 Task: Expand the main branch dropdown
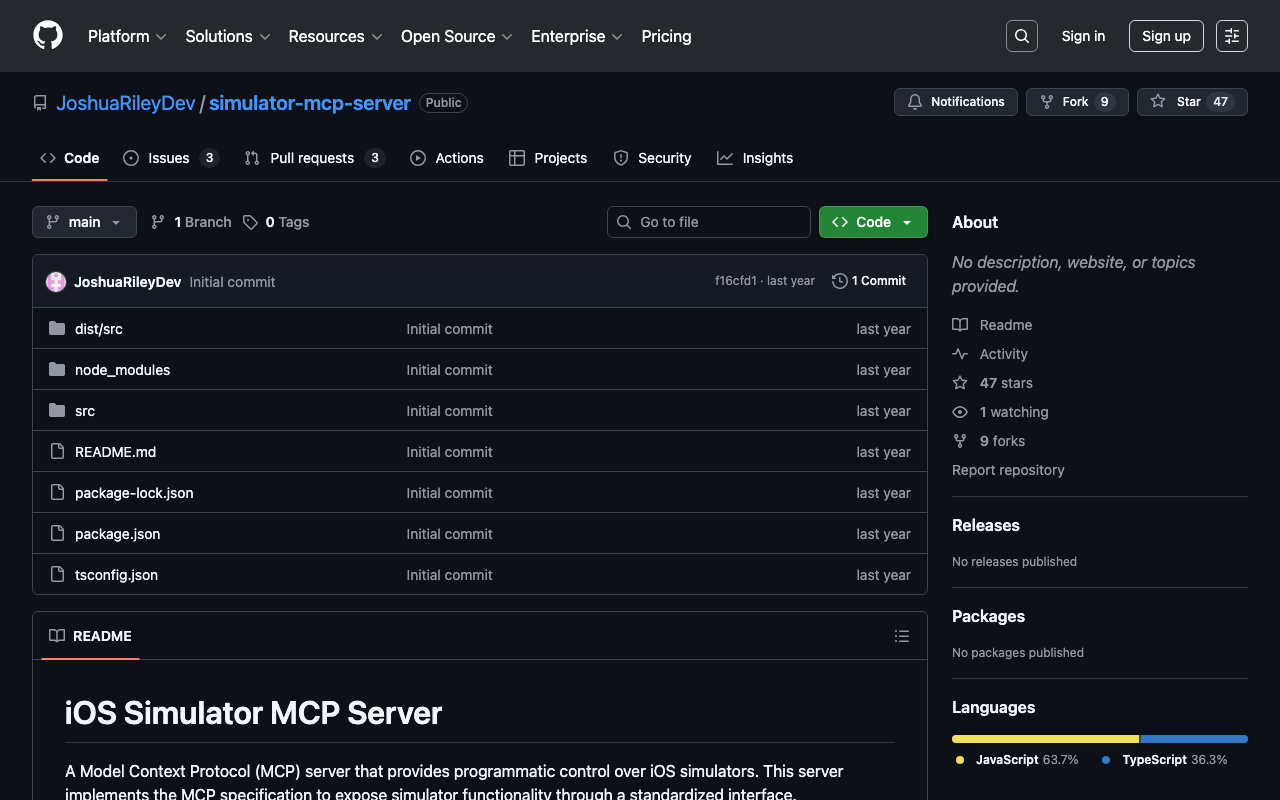[84, 222]
